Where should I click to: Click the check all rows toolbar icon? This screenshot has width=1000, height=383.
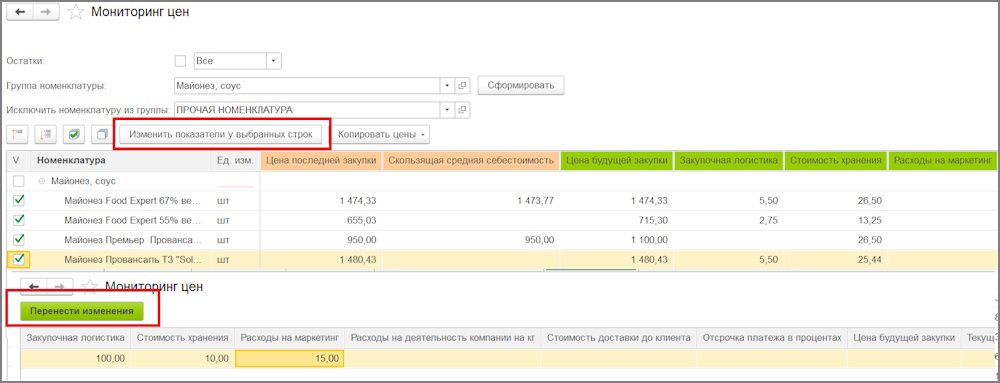[75, 134]
